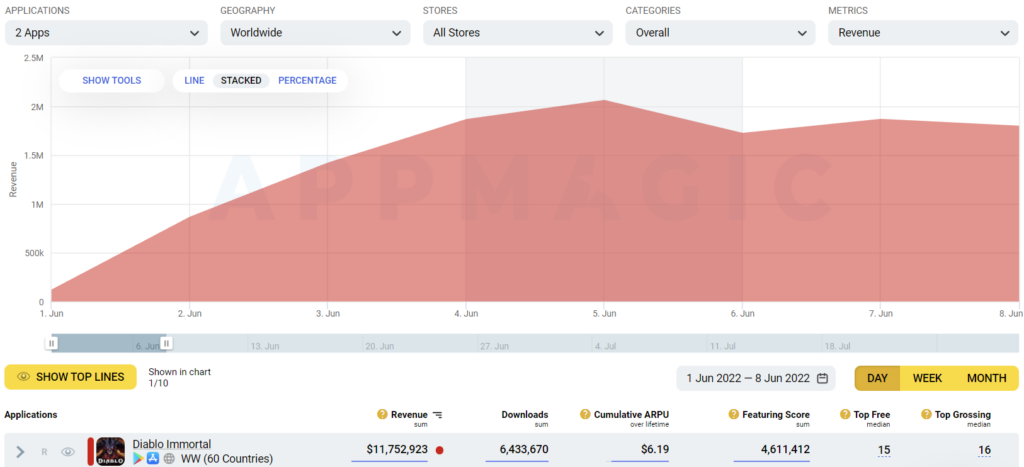This screenshot has width=1024, height=467.
Task: Click the Revenue column help icon
Action: [x=382, y=415]
